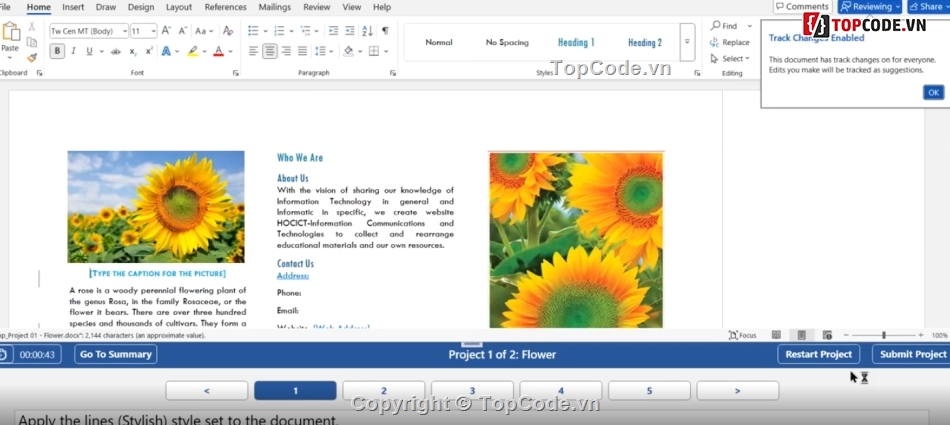The width and height of the screenshot is (950, 425).
Task: Open the Font dialog launcher
Action: 236,73
